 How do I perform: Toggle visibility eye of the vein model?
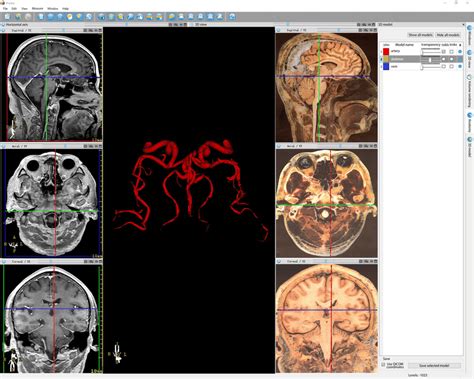(460, 67)
